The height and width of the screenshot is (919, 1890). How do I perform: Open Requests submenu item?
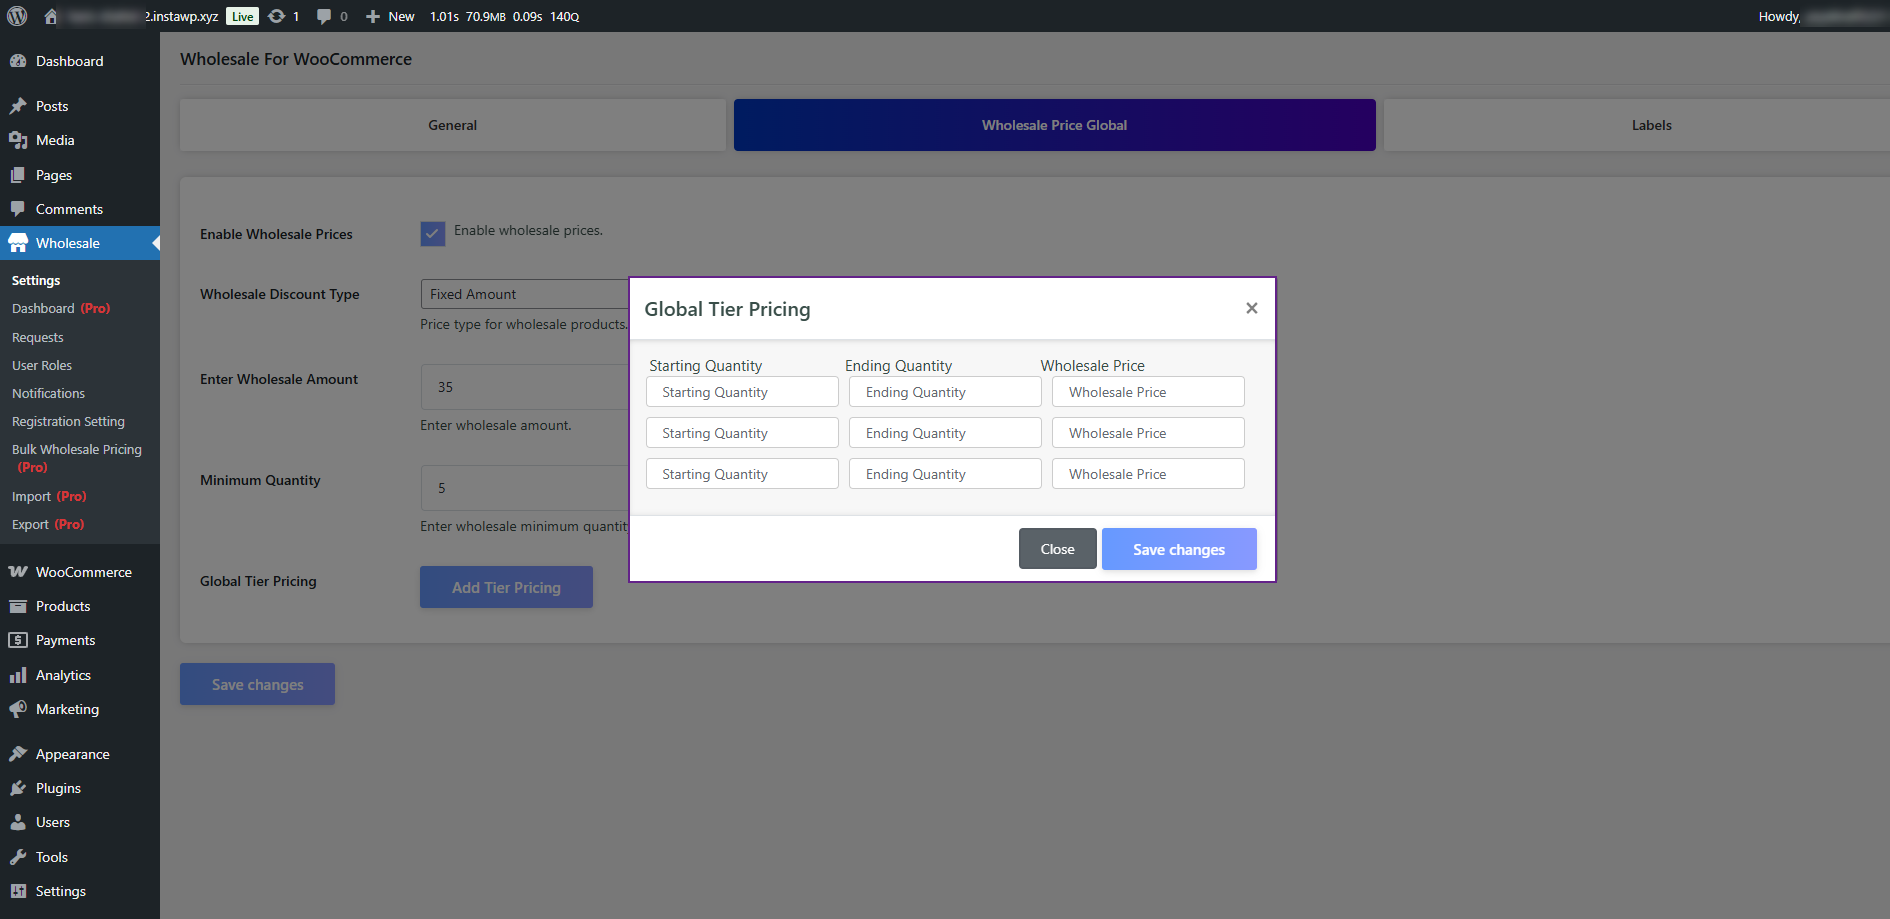tap(38, 338)
